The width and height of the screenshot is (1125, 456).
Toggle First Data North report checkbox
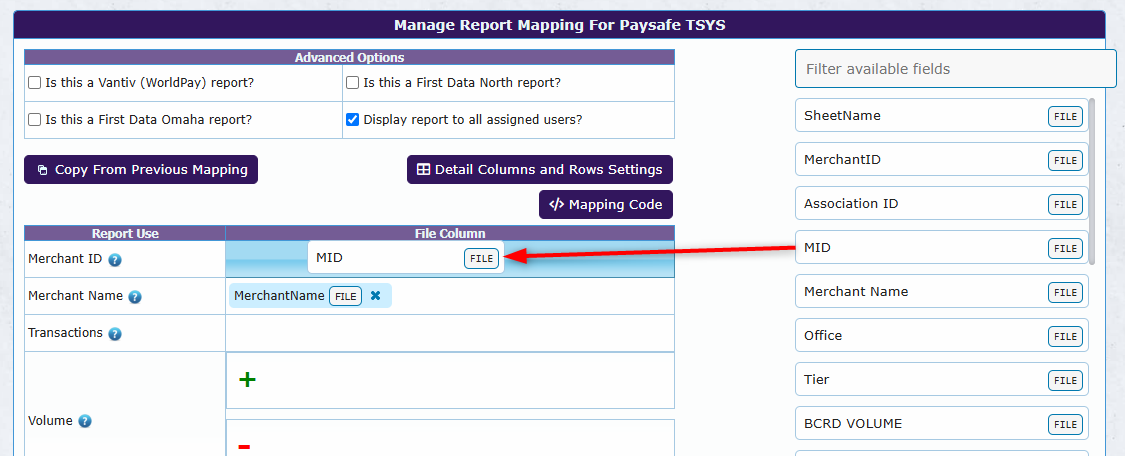352,82
